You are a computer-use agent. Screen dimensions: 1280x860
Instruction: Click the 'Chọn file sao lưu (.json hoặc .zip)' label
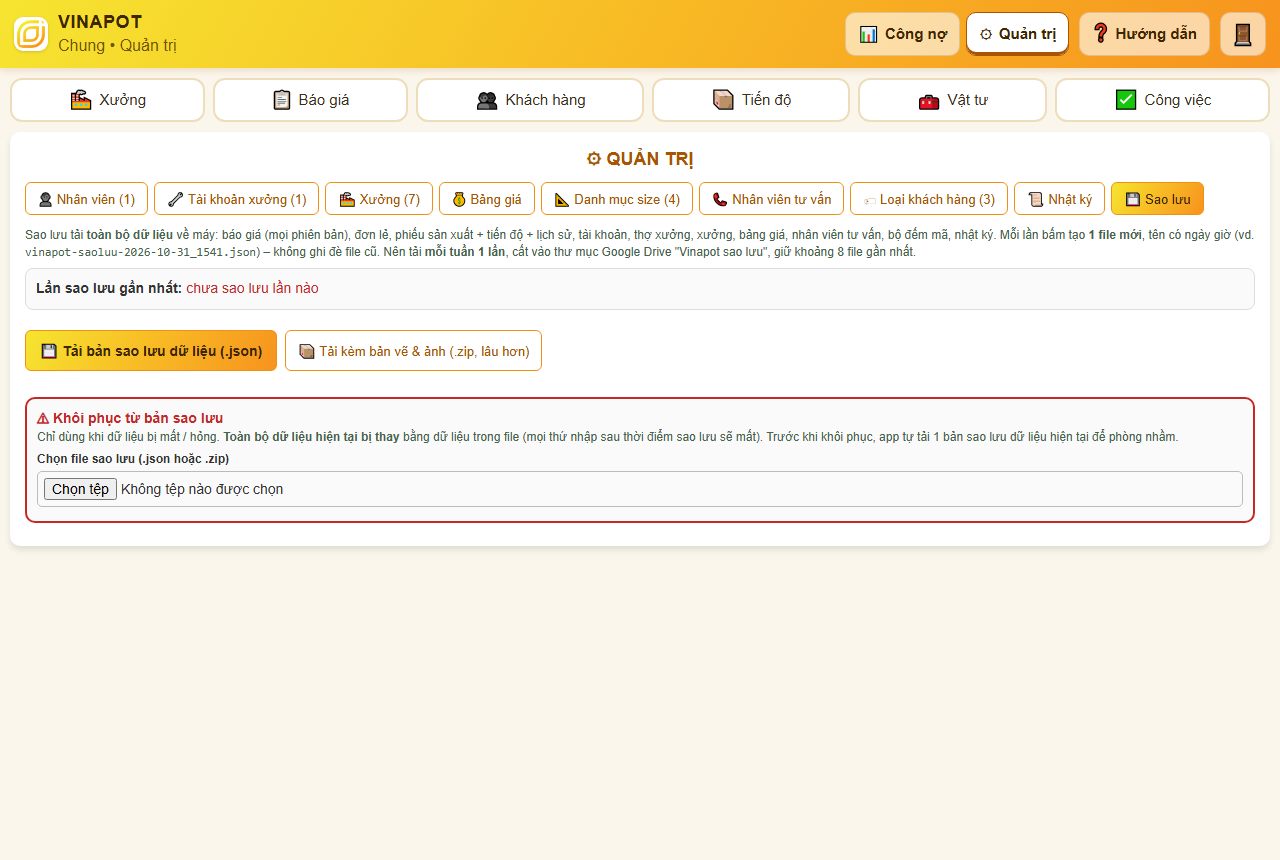[x=133, y=459]
